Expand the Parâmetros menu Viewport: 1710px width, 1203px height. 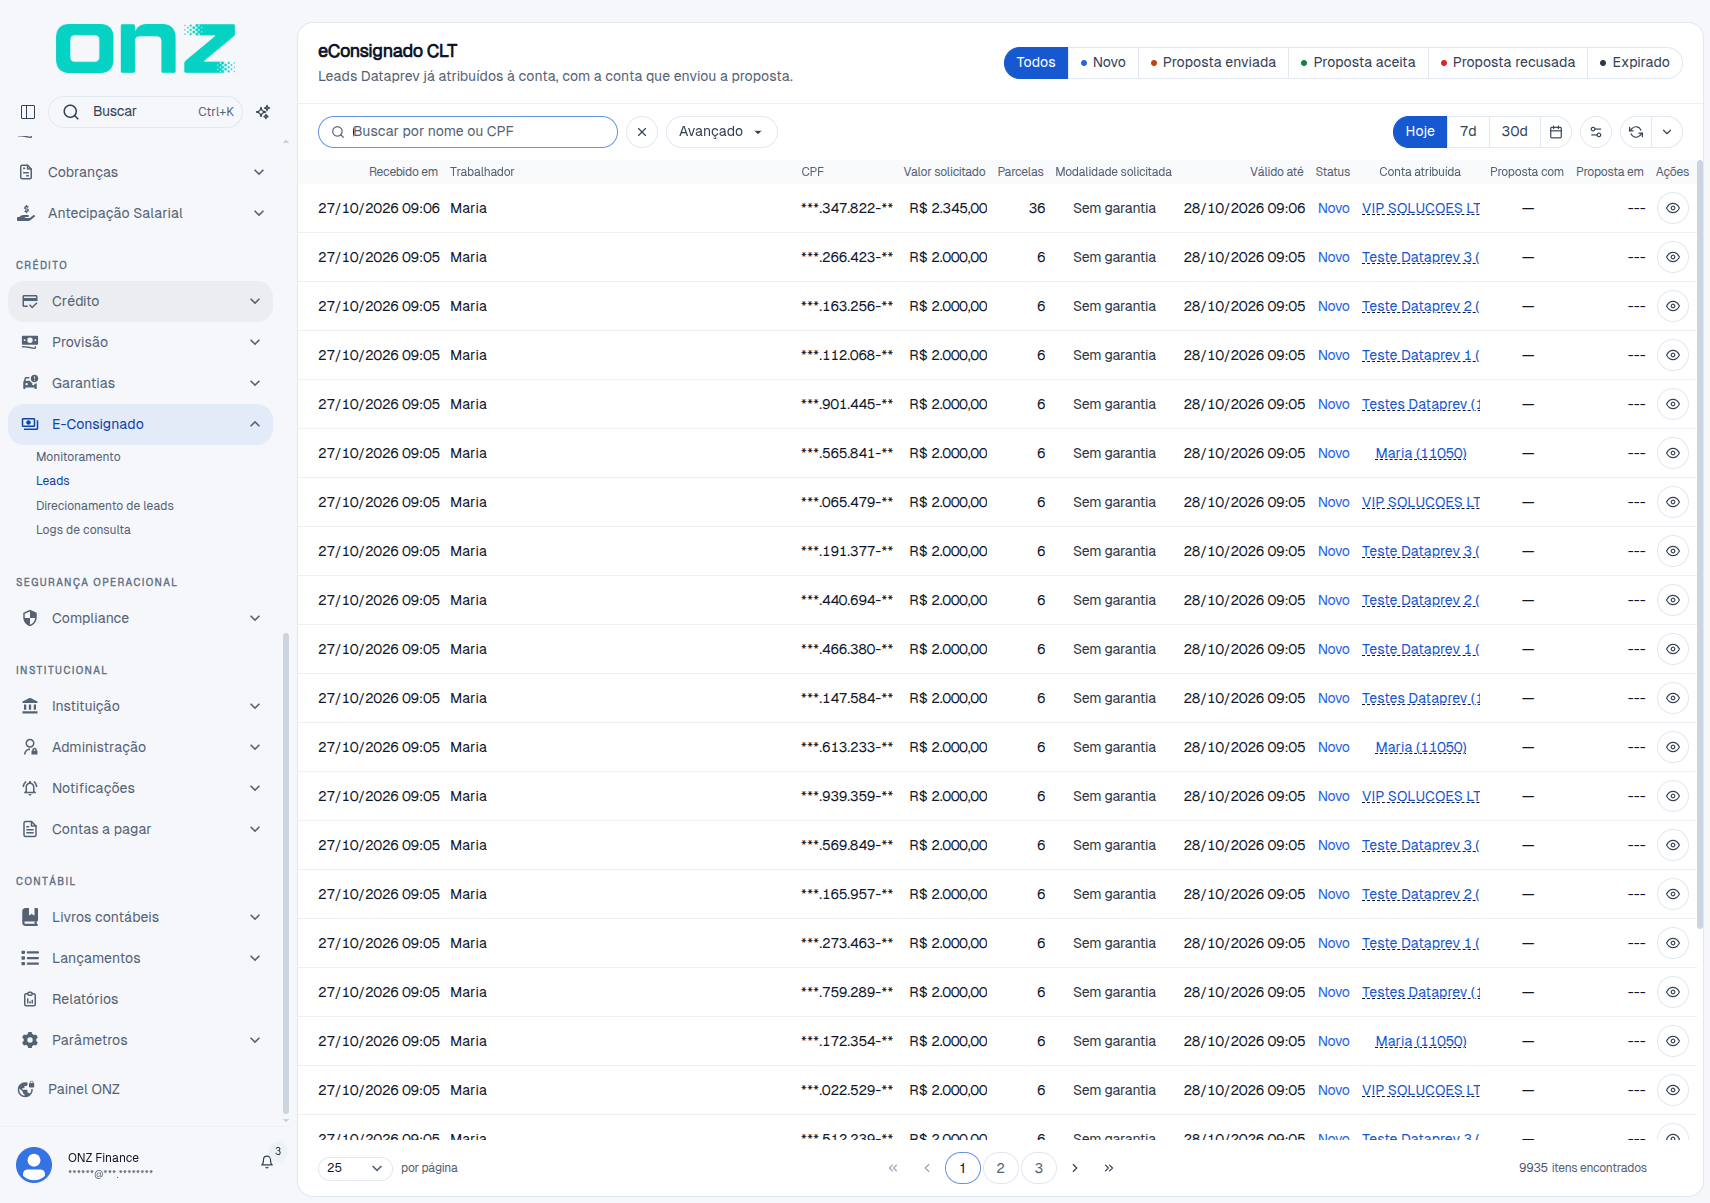[x=140, y=1040]
